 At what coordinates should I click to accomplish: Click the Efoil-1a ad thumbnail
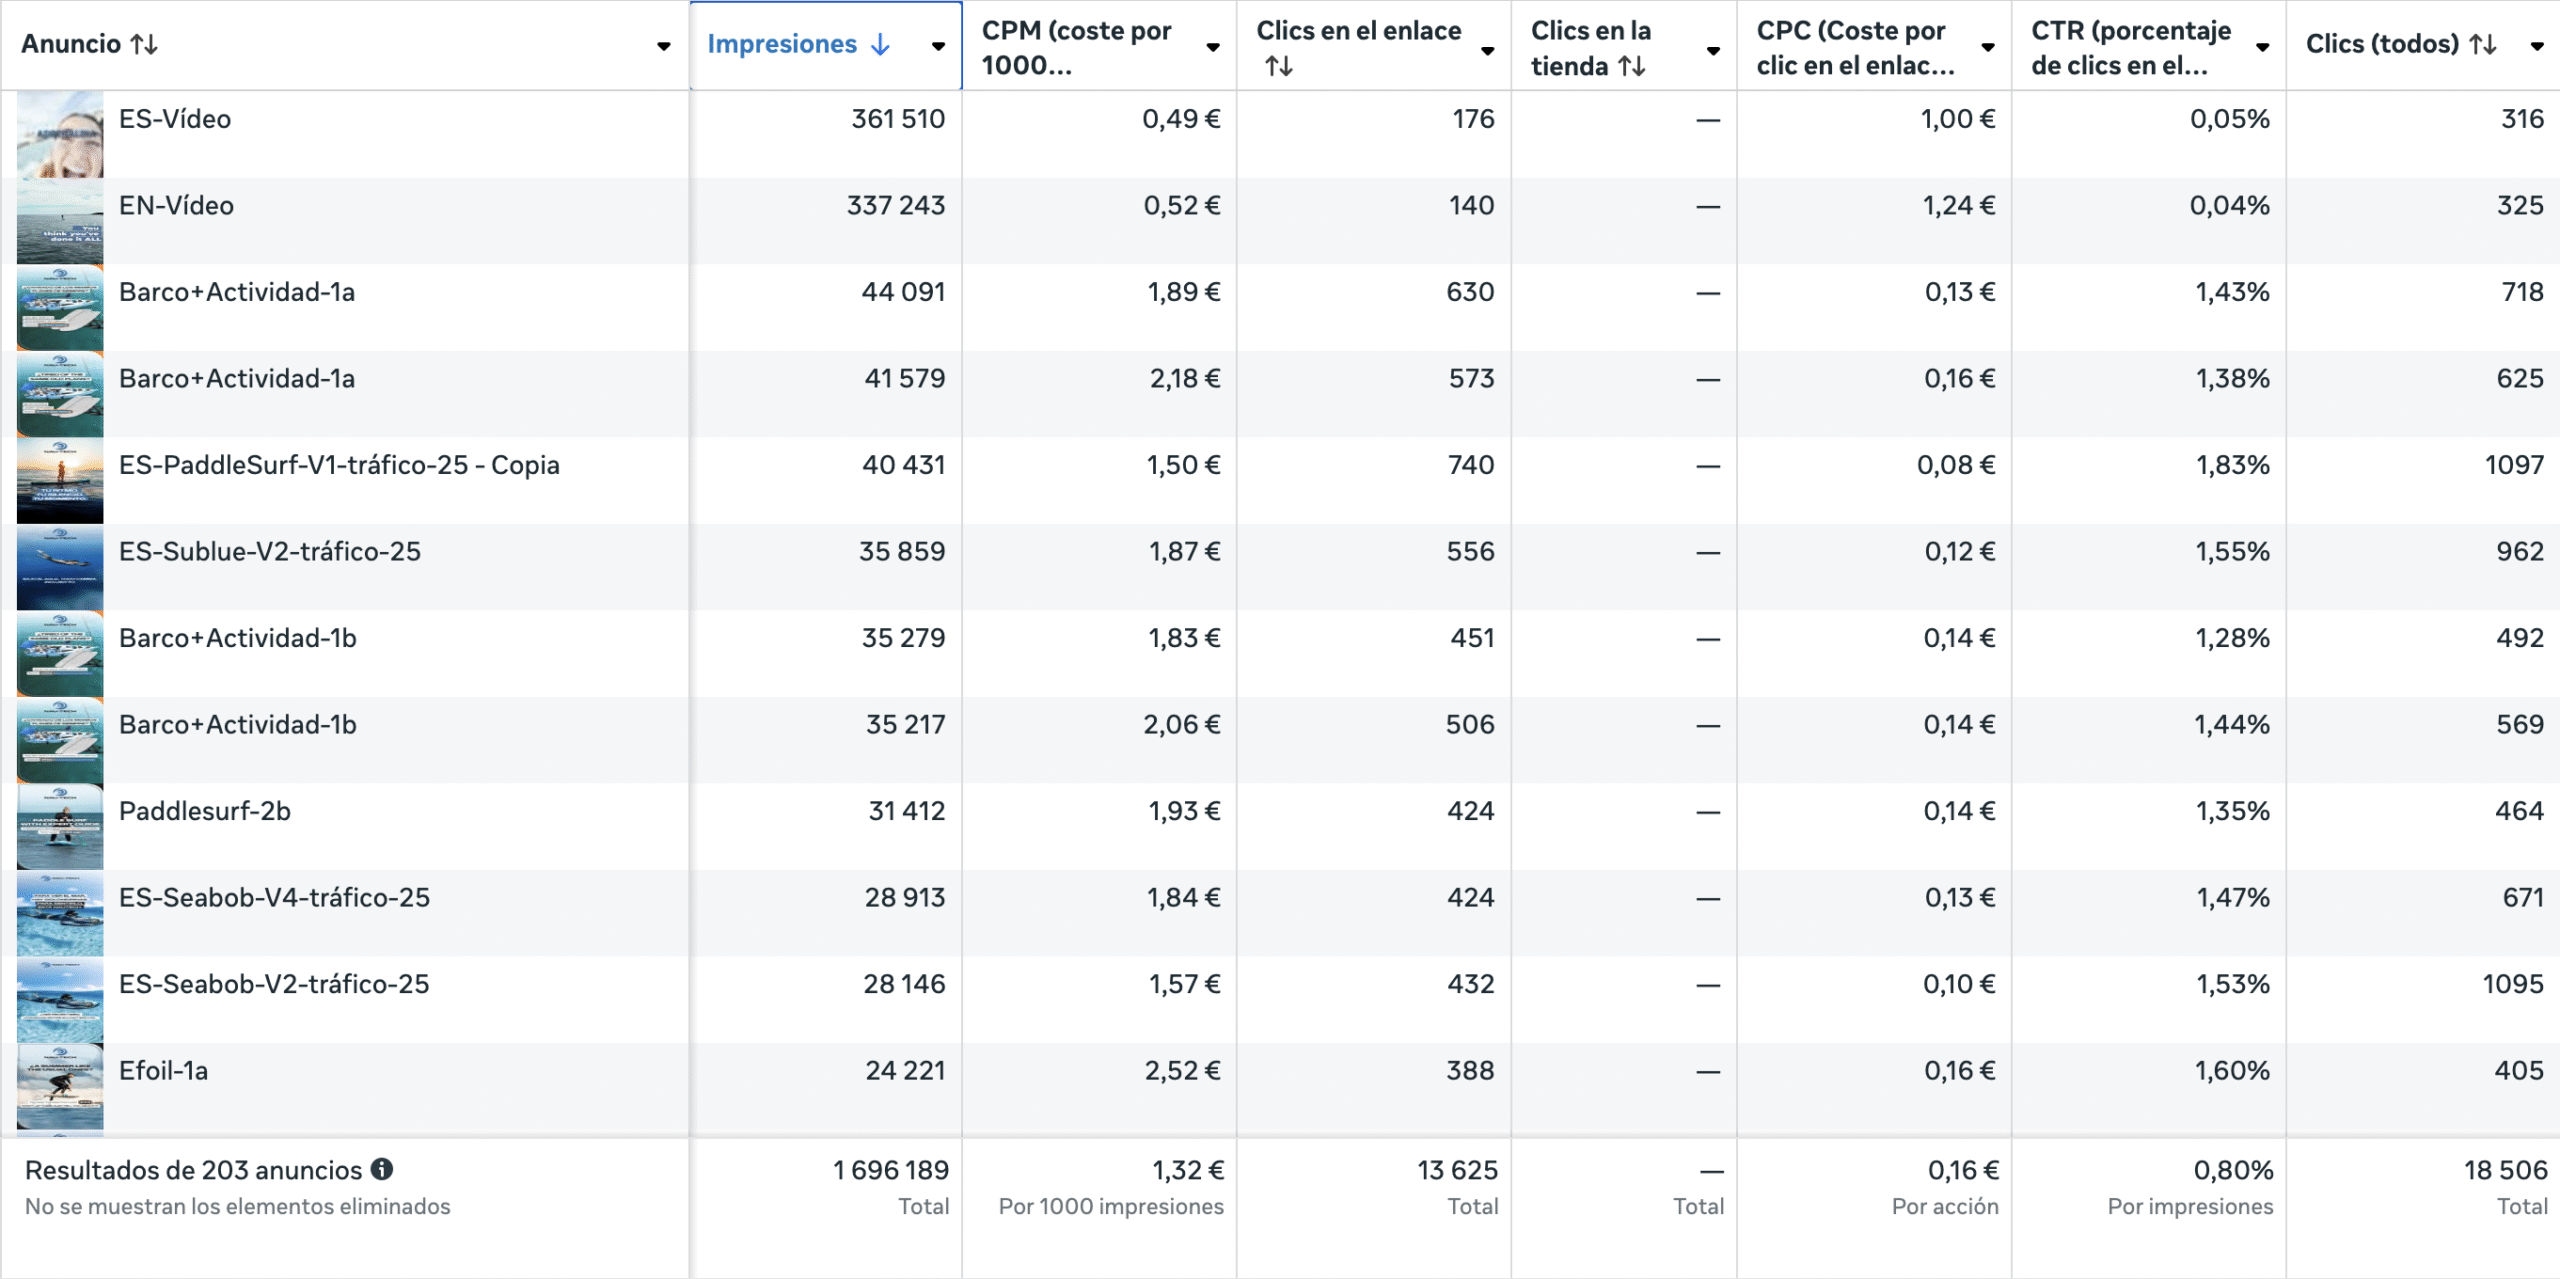(x=60, y=1086)
